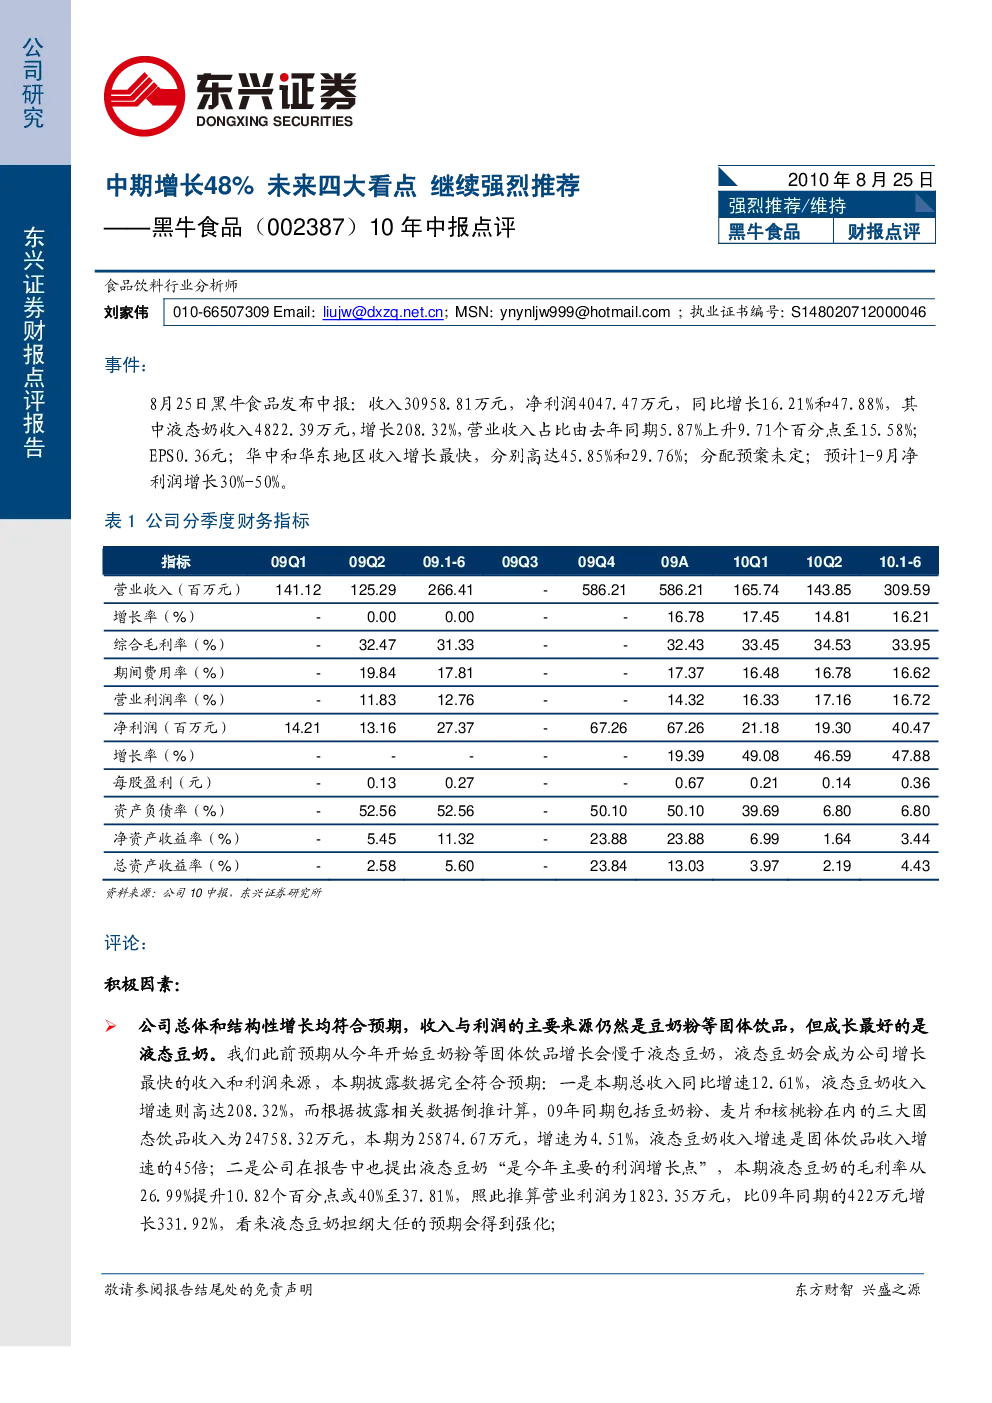
Task: Click footer slogan '东方财智 兴盛之源'
Action: coord(858,1290)
